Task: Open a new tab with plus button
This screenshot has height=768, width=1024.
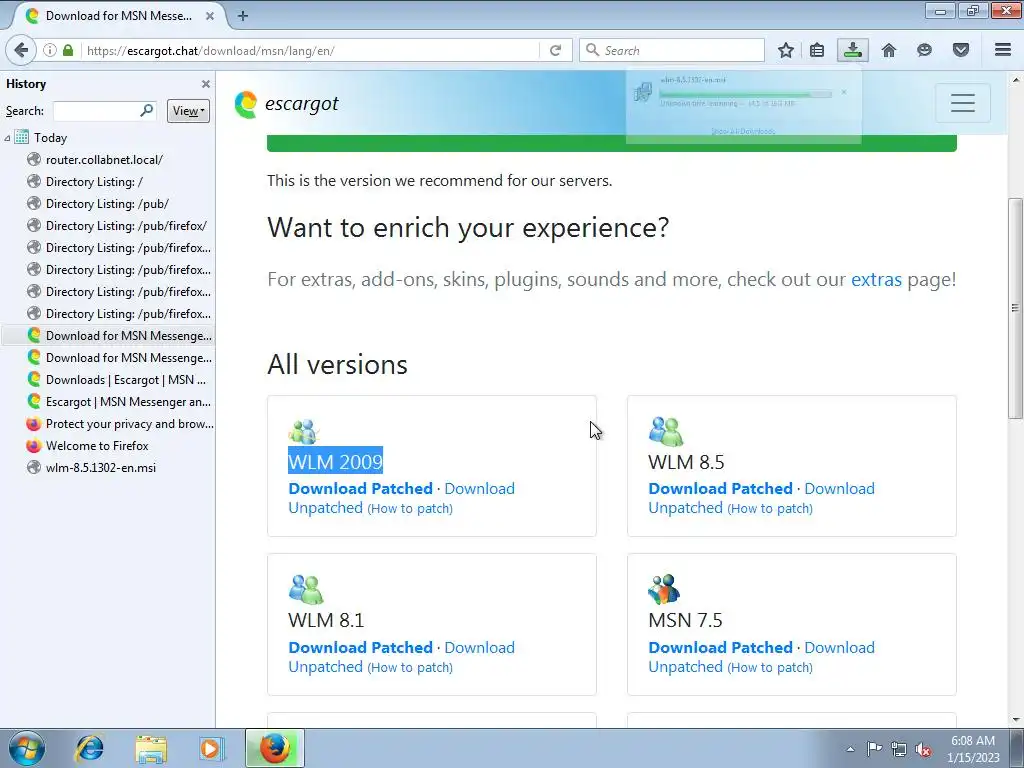Action: [x=243, y=16]
